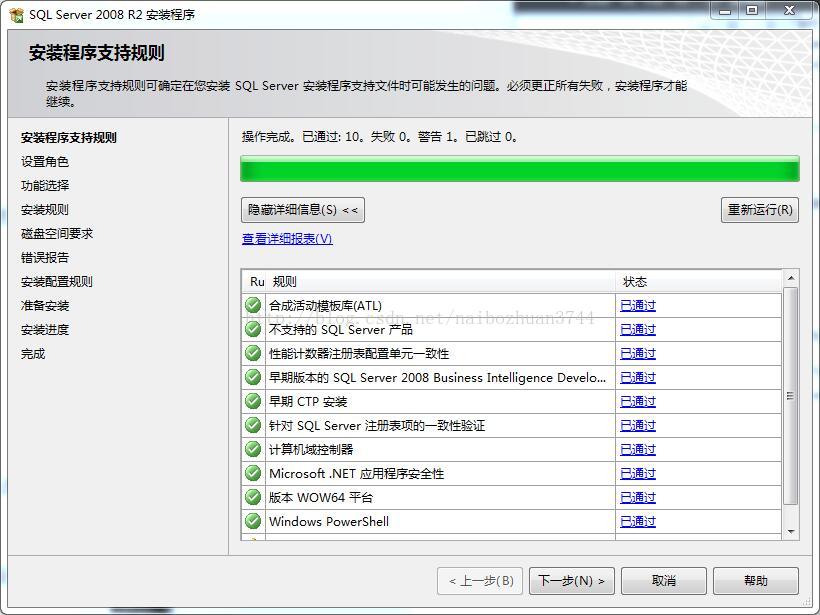Select 安装规则 step in left pane

(45, 210)
